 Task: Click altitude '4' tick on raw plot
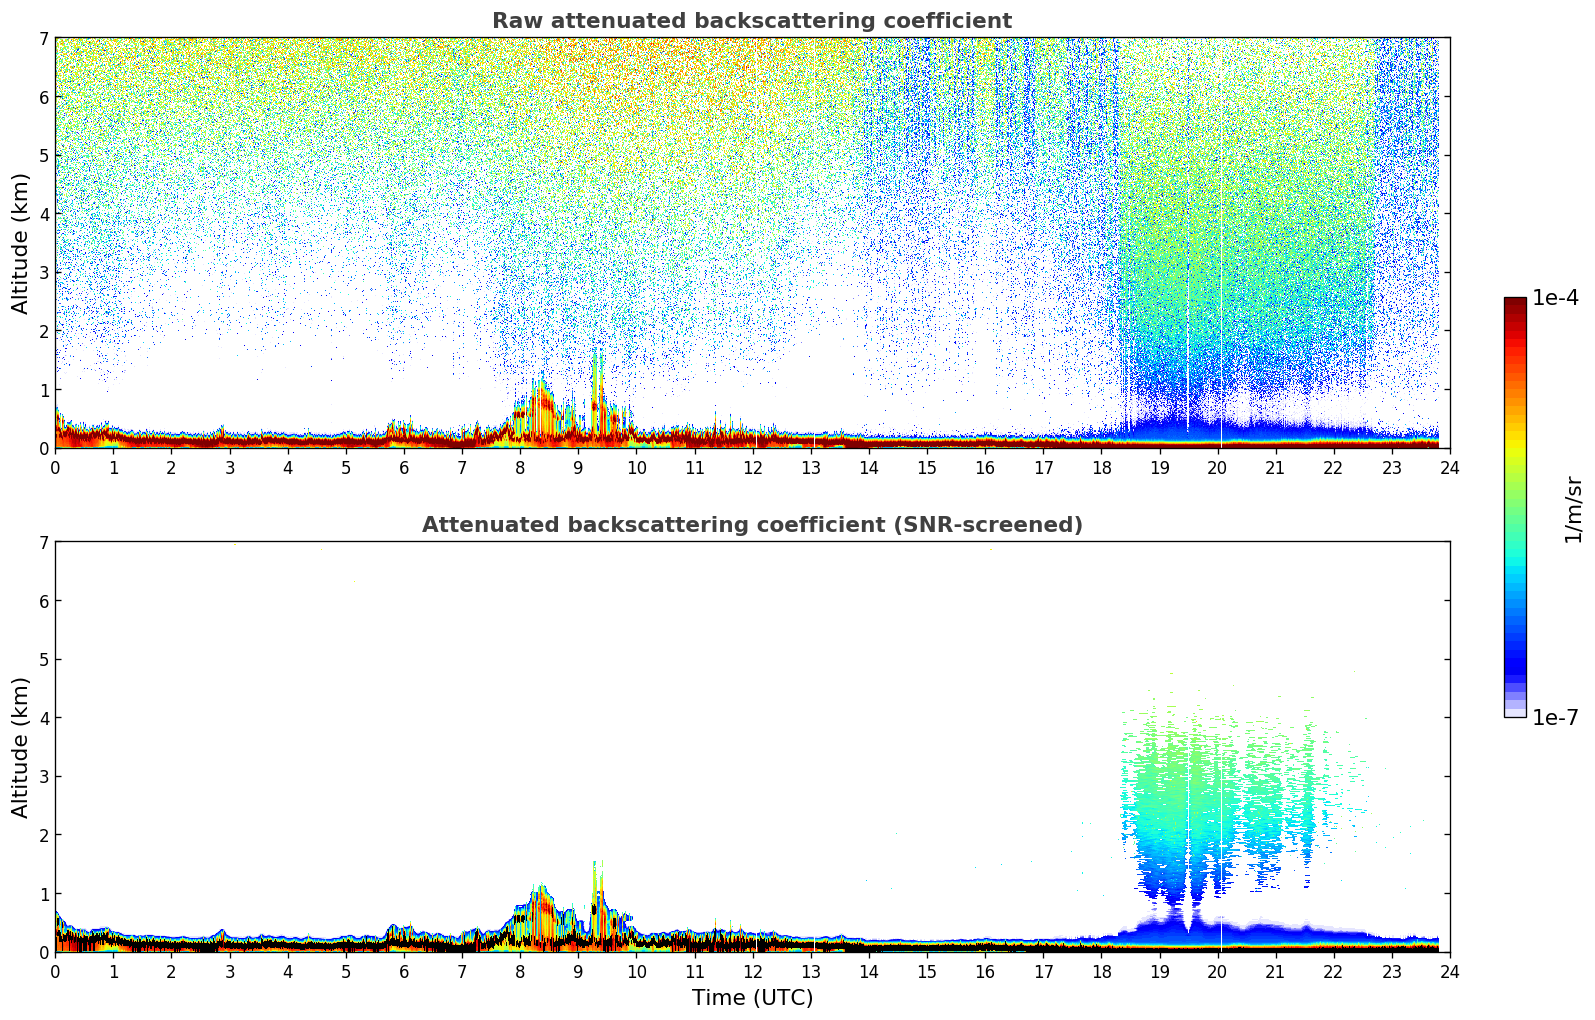[x=43, y=214]
